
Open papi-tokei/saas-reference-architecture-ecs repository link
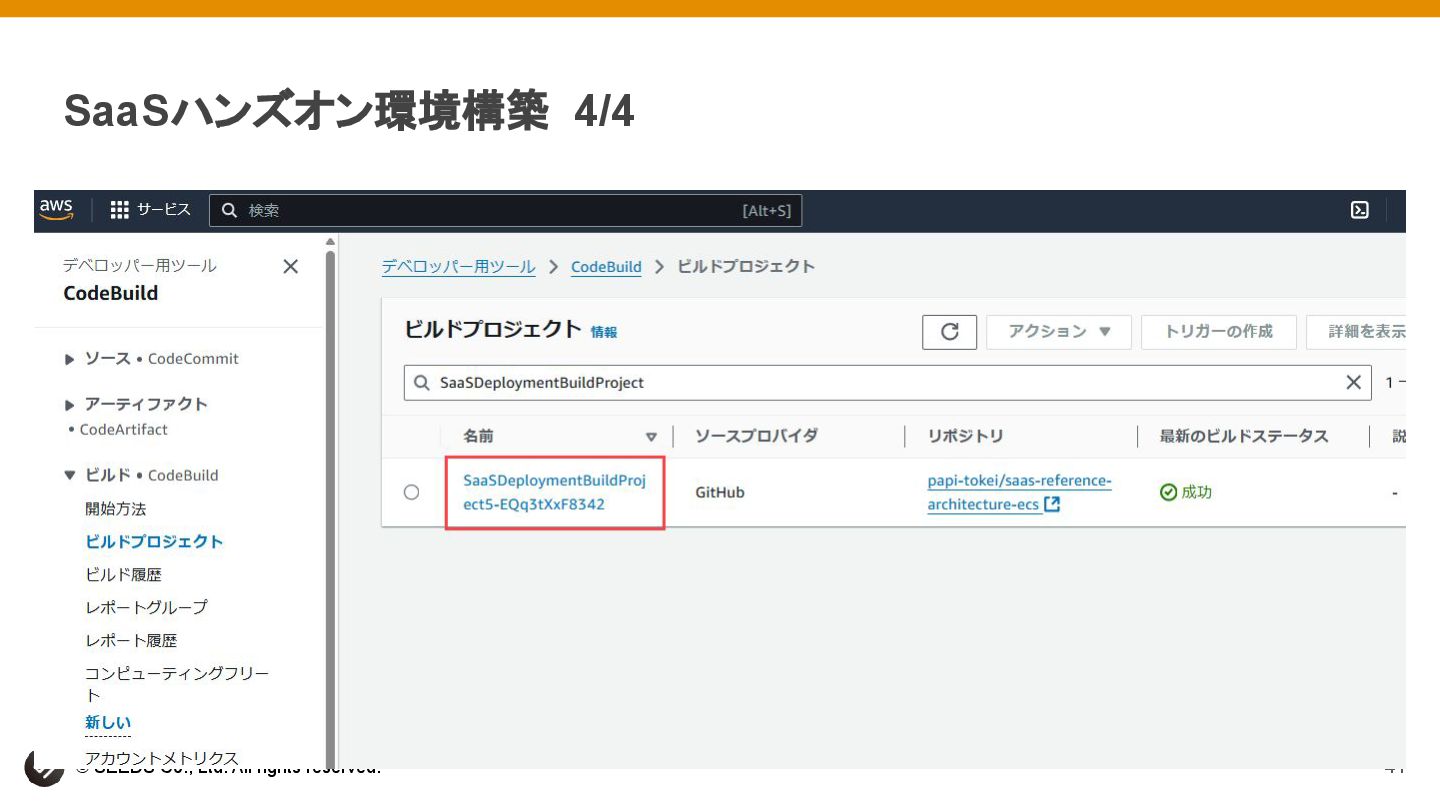tap(1019, 492)
